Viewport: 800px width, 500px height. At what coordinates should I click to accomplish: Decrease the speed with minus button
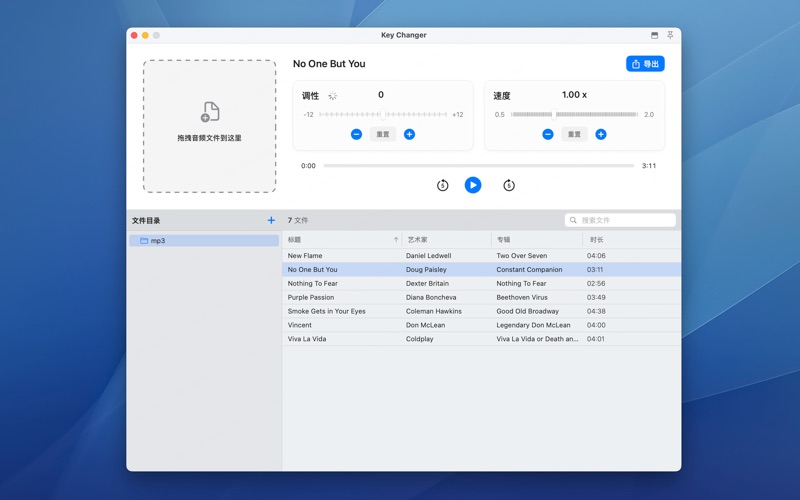pyautogui.click(x=548, y=134)
